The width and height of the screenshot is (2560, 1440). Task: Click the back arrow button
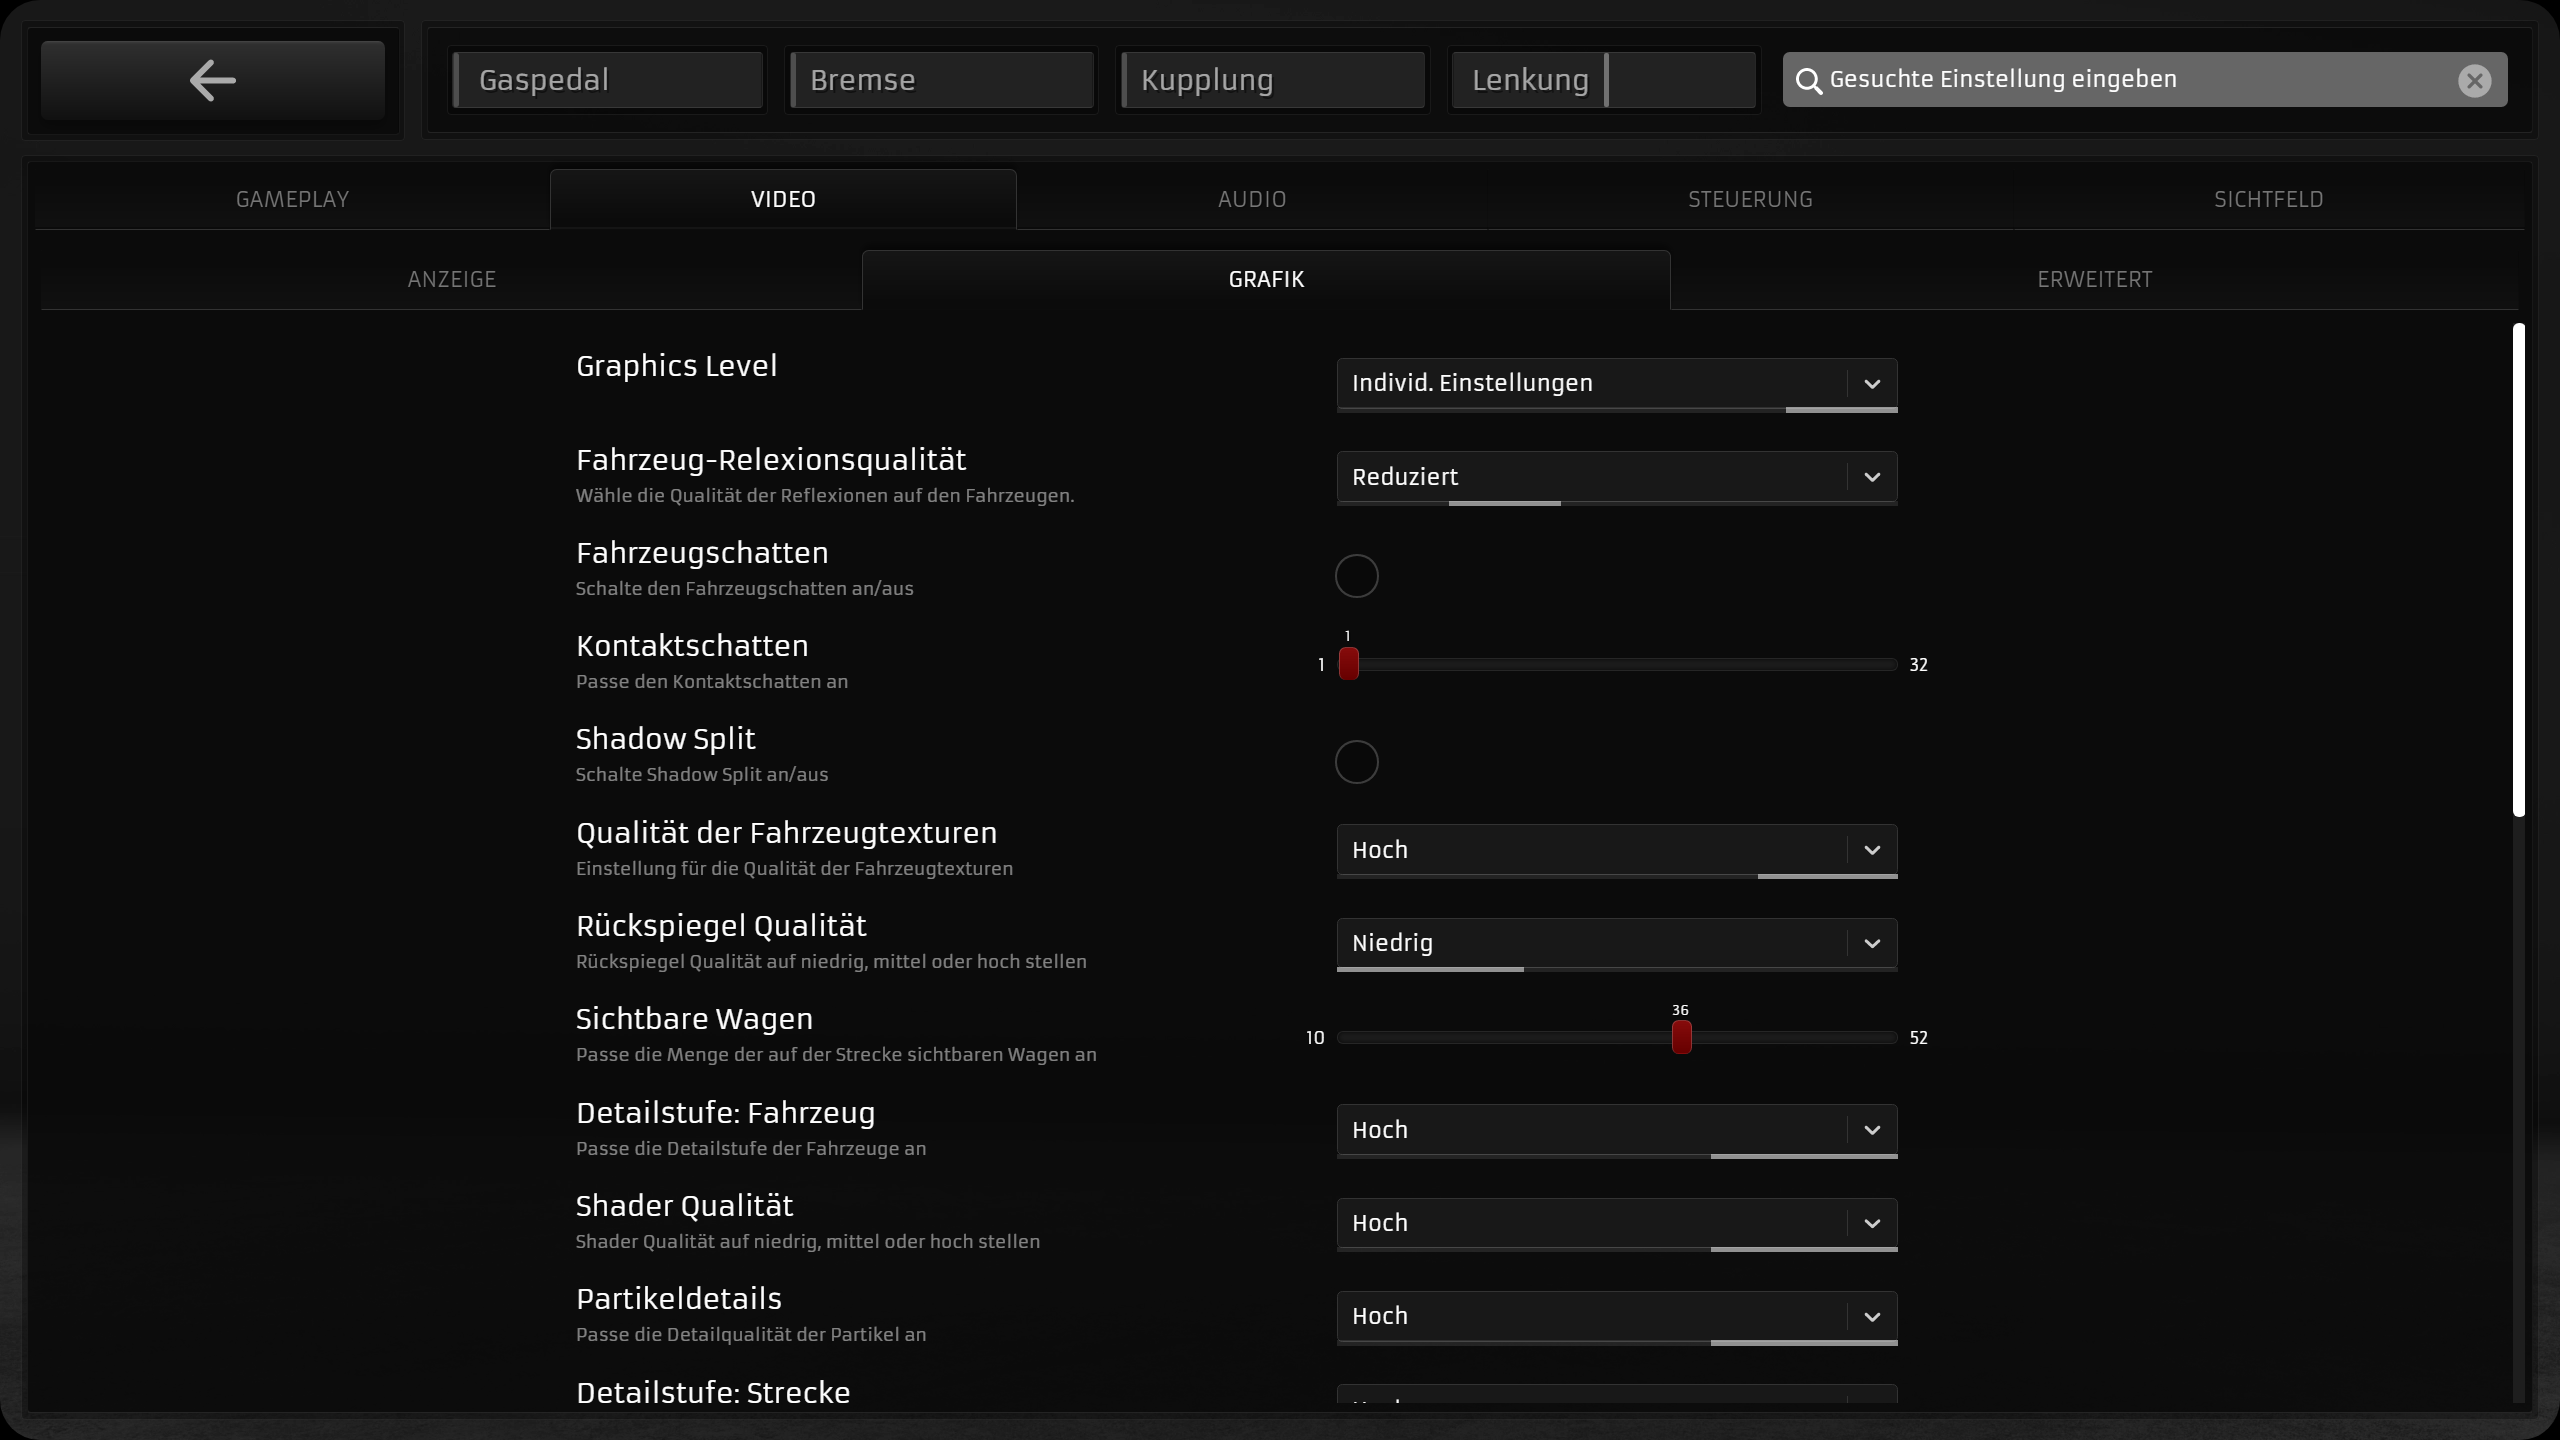tap(212, 80)
